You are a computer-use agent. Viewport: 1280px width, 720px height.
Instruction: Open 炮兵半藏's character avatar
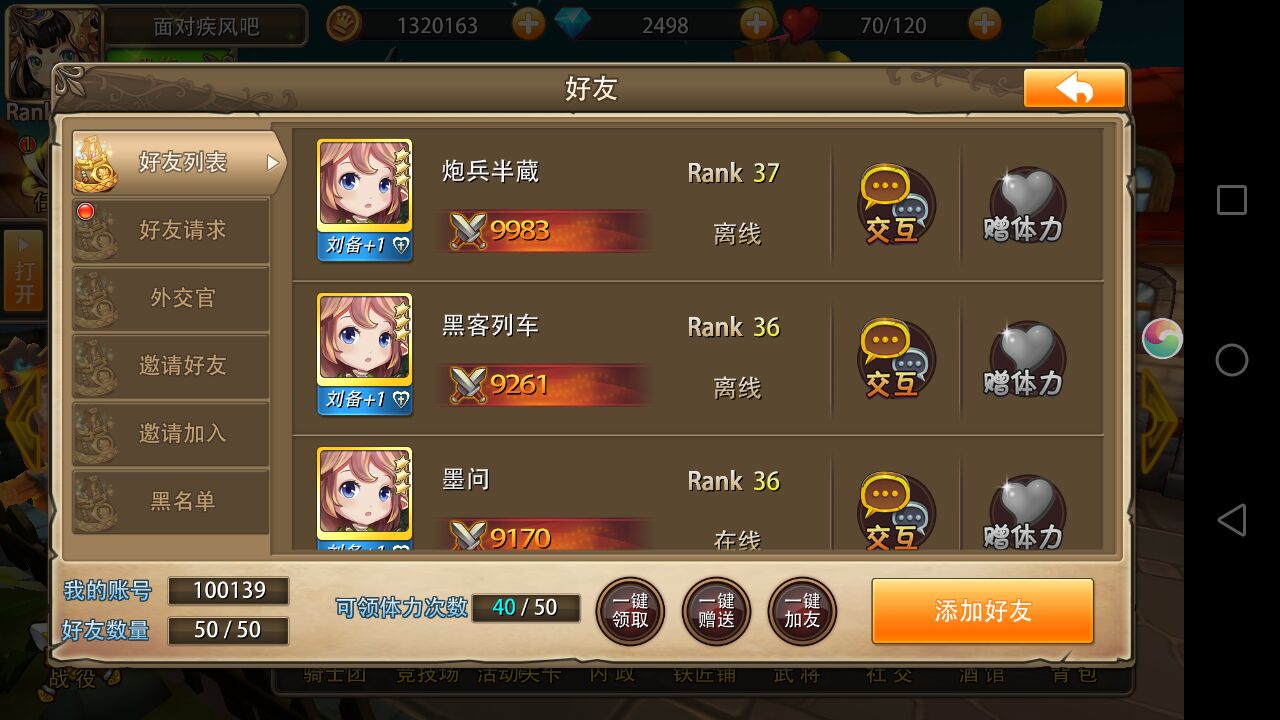click(365, 200)
